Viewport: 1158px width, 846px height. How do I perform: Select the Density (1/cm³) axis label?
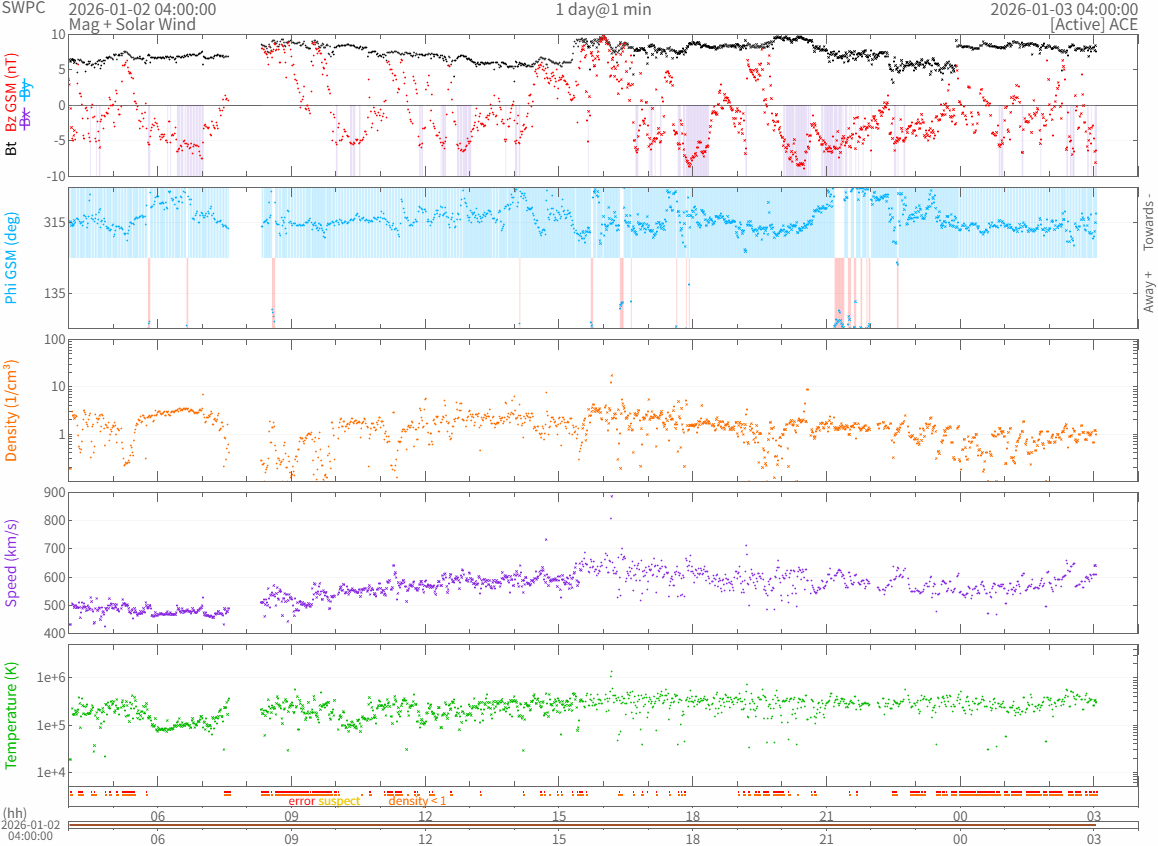tap(12, 410)
